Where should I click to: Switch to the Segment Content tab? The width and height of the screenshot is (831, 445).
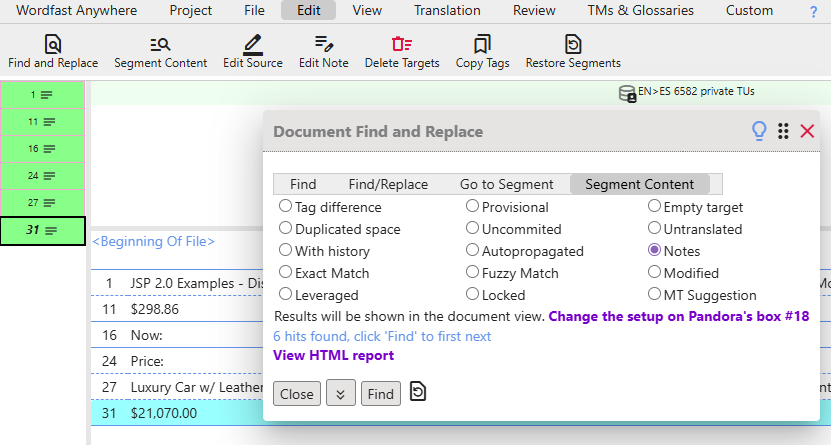coord(640,184)
